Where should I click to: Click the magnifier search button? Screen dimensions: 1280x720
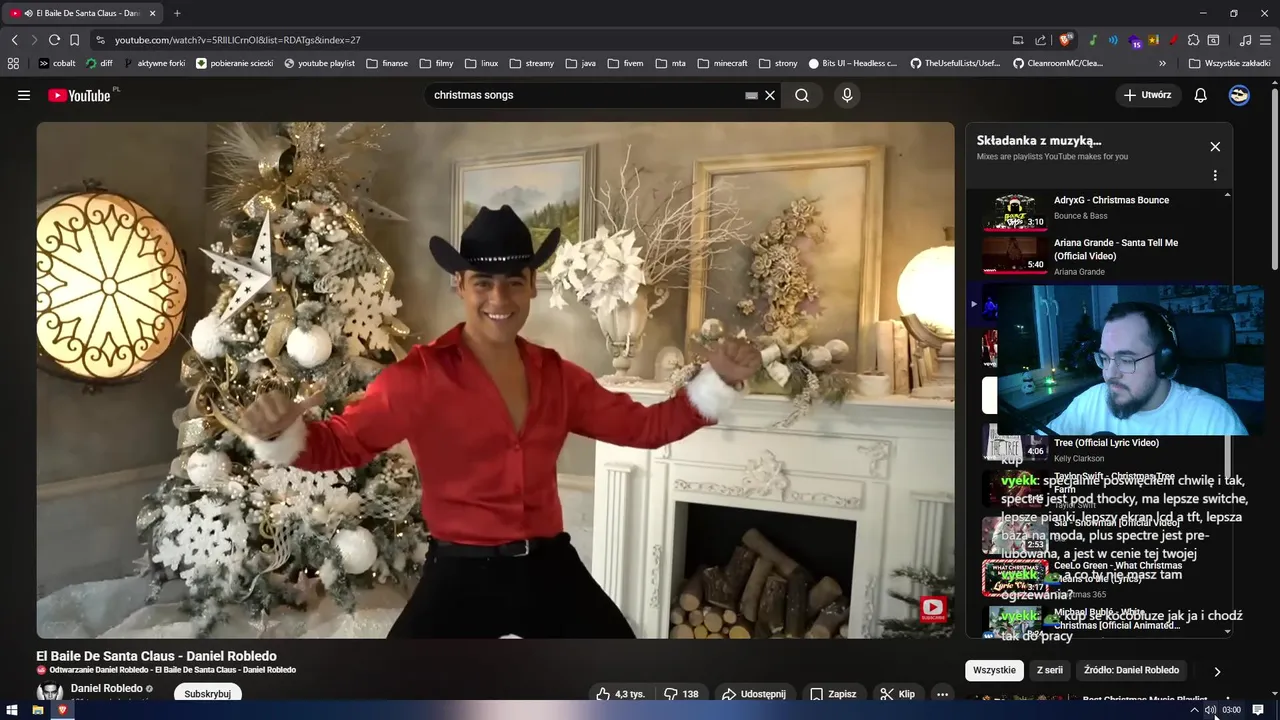pos(802,95)
